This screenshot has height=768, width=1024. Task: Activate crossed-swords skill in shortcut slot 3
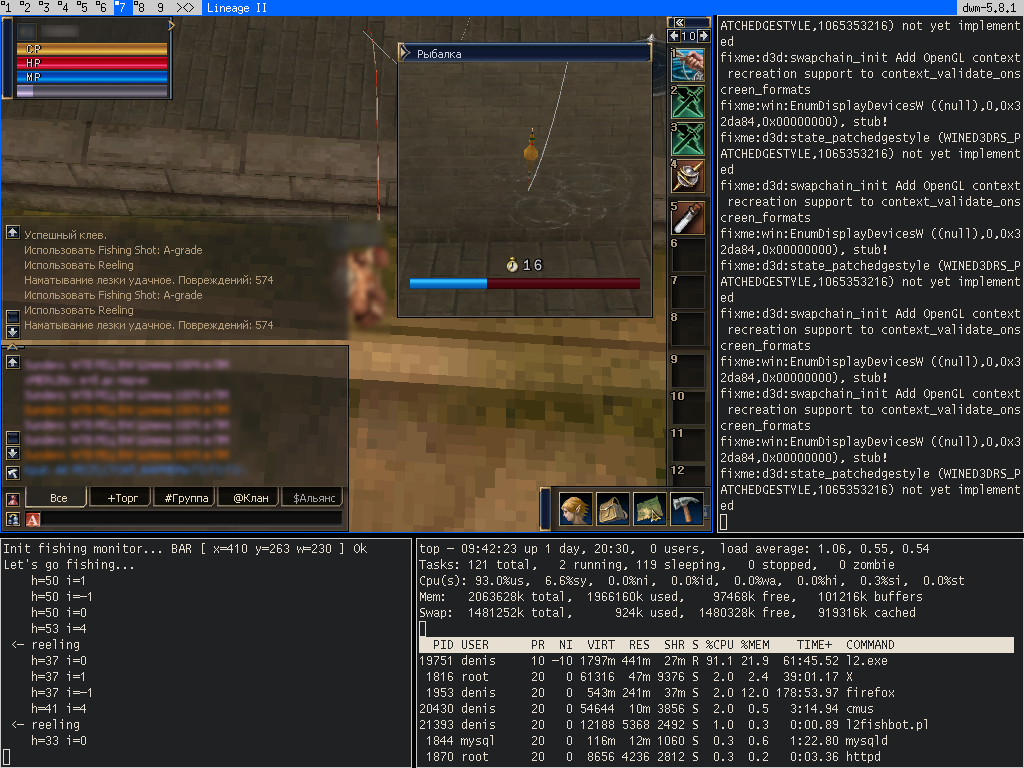pos(688,139)
